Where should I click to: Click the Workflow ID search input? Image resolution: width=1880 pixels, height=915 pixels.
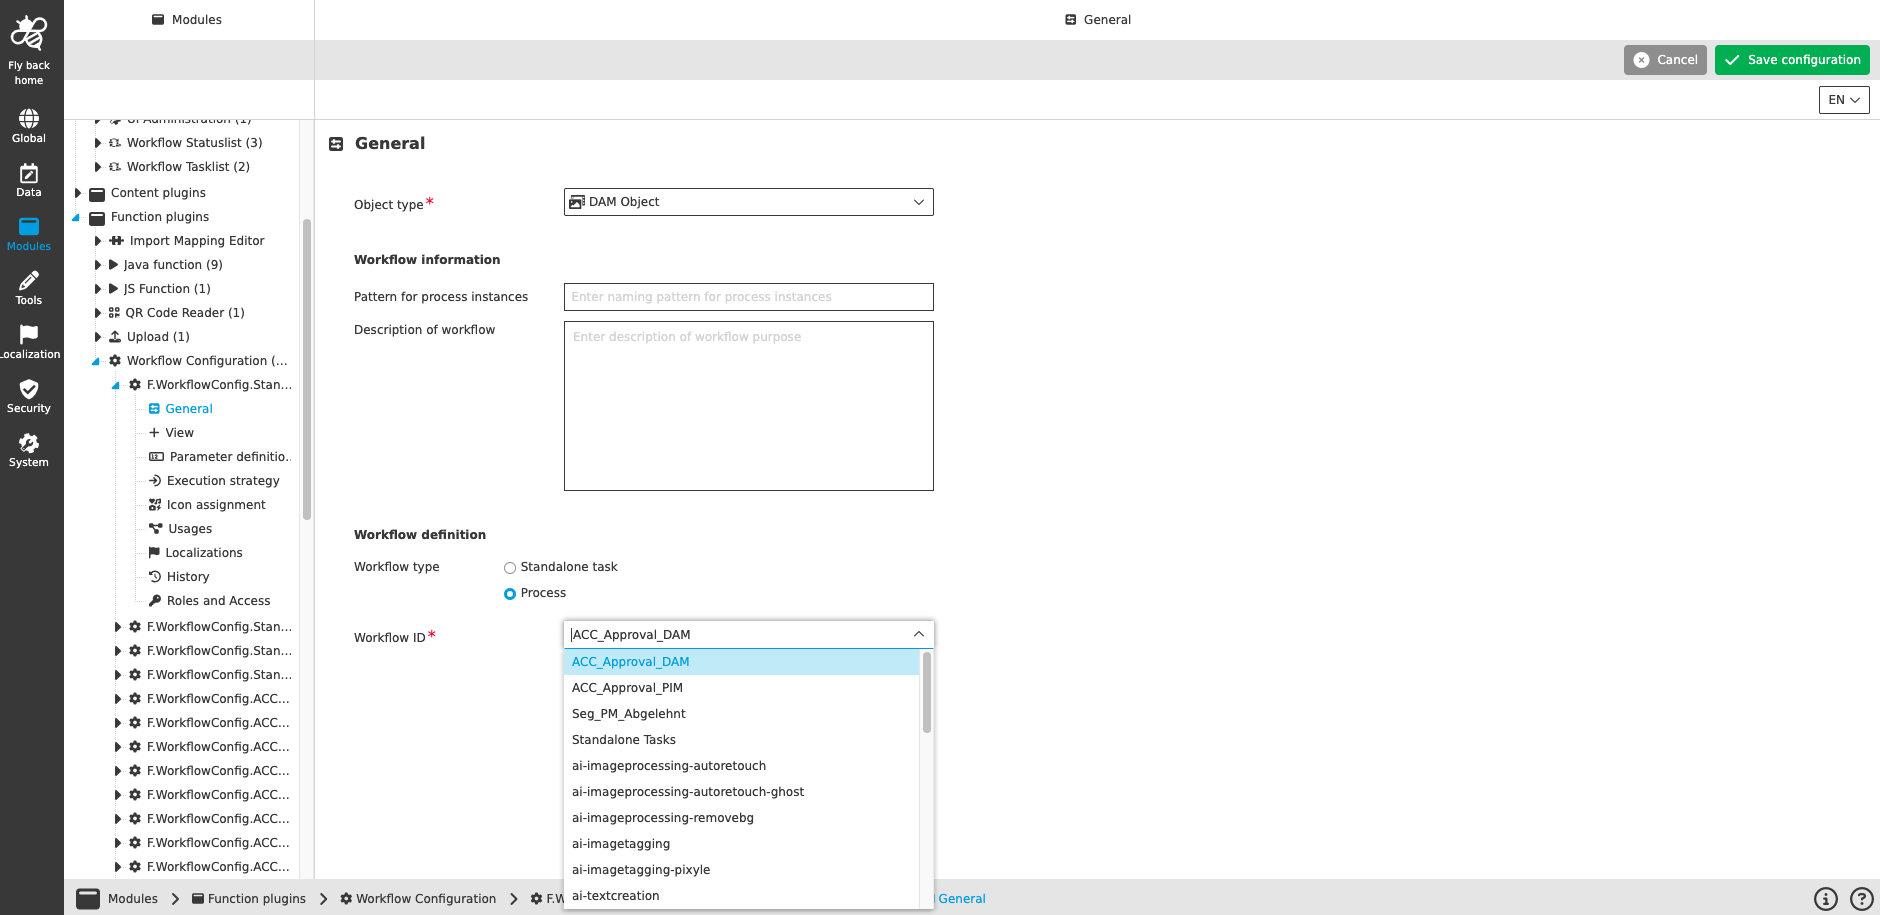point(737,635)
